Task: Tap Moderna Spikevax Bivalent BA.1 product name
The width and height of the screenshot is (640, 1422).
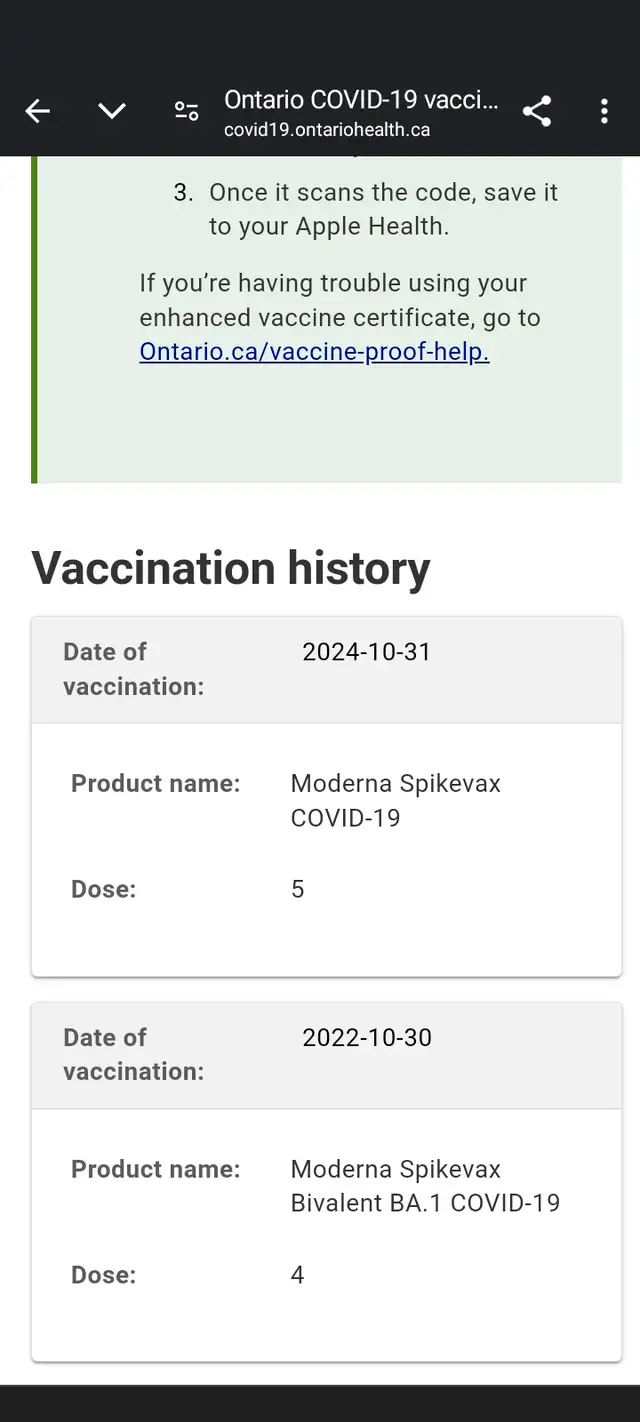Action: [426, 1186]
